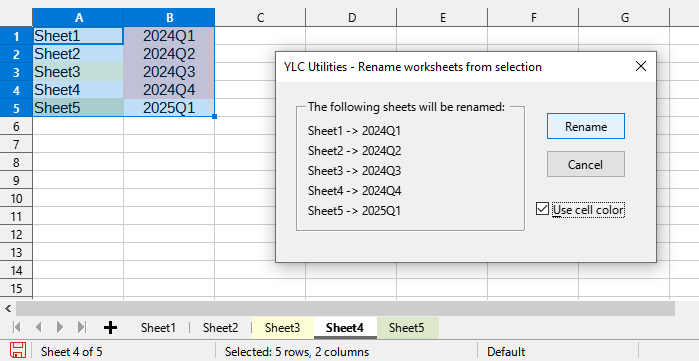Select row 12 header

point(16,234)
